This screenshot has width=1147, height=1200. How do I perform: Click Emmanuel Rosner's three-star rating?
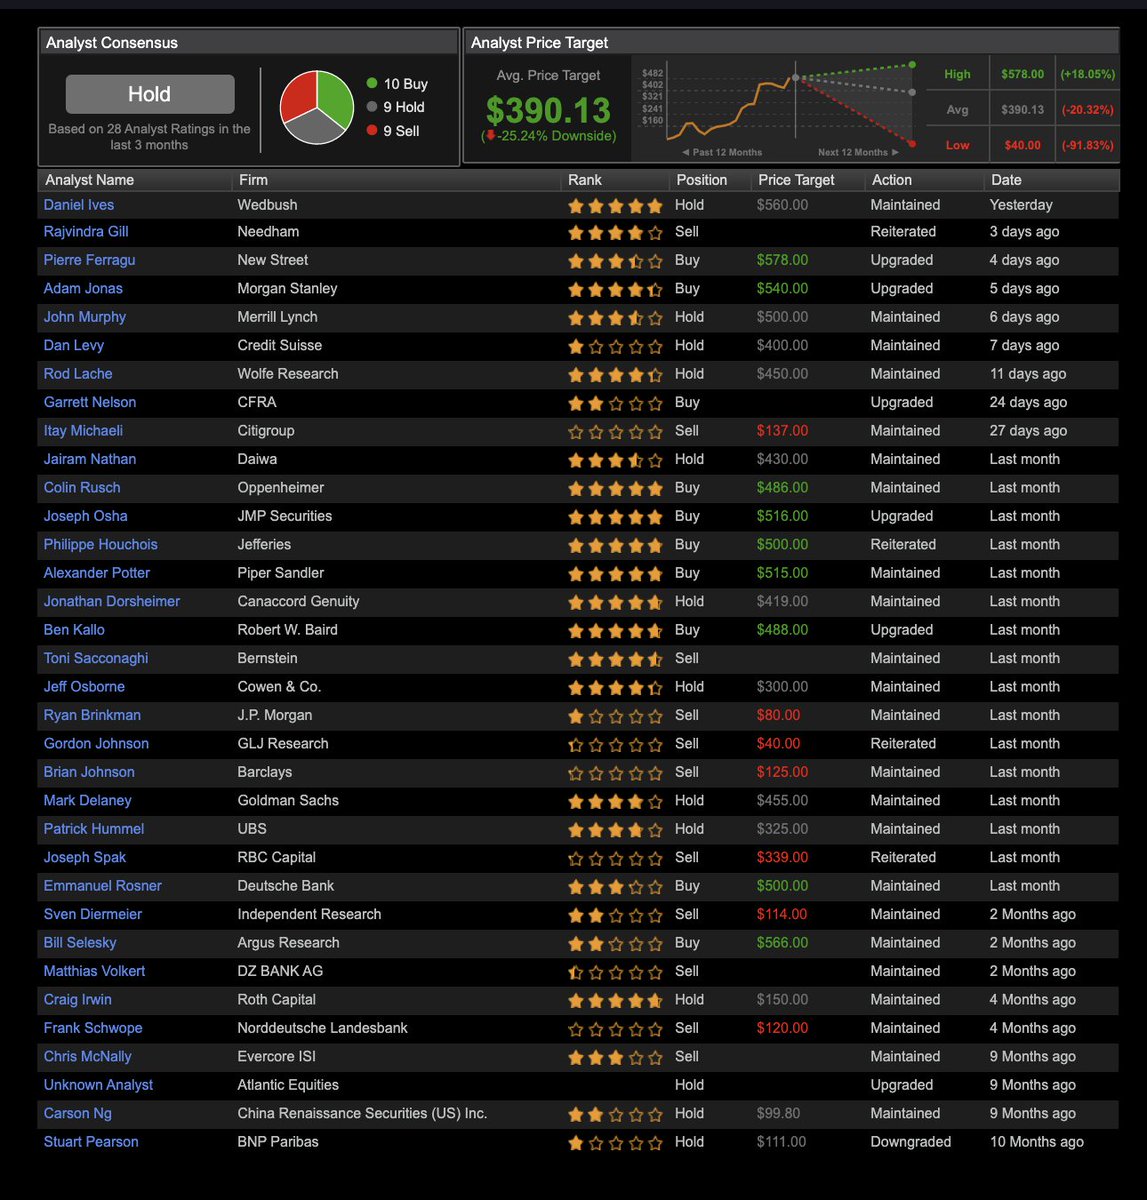pyautogui.click(x=615, y=887)
